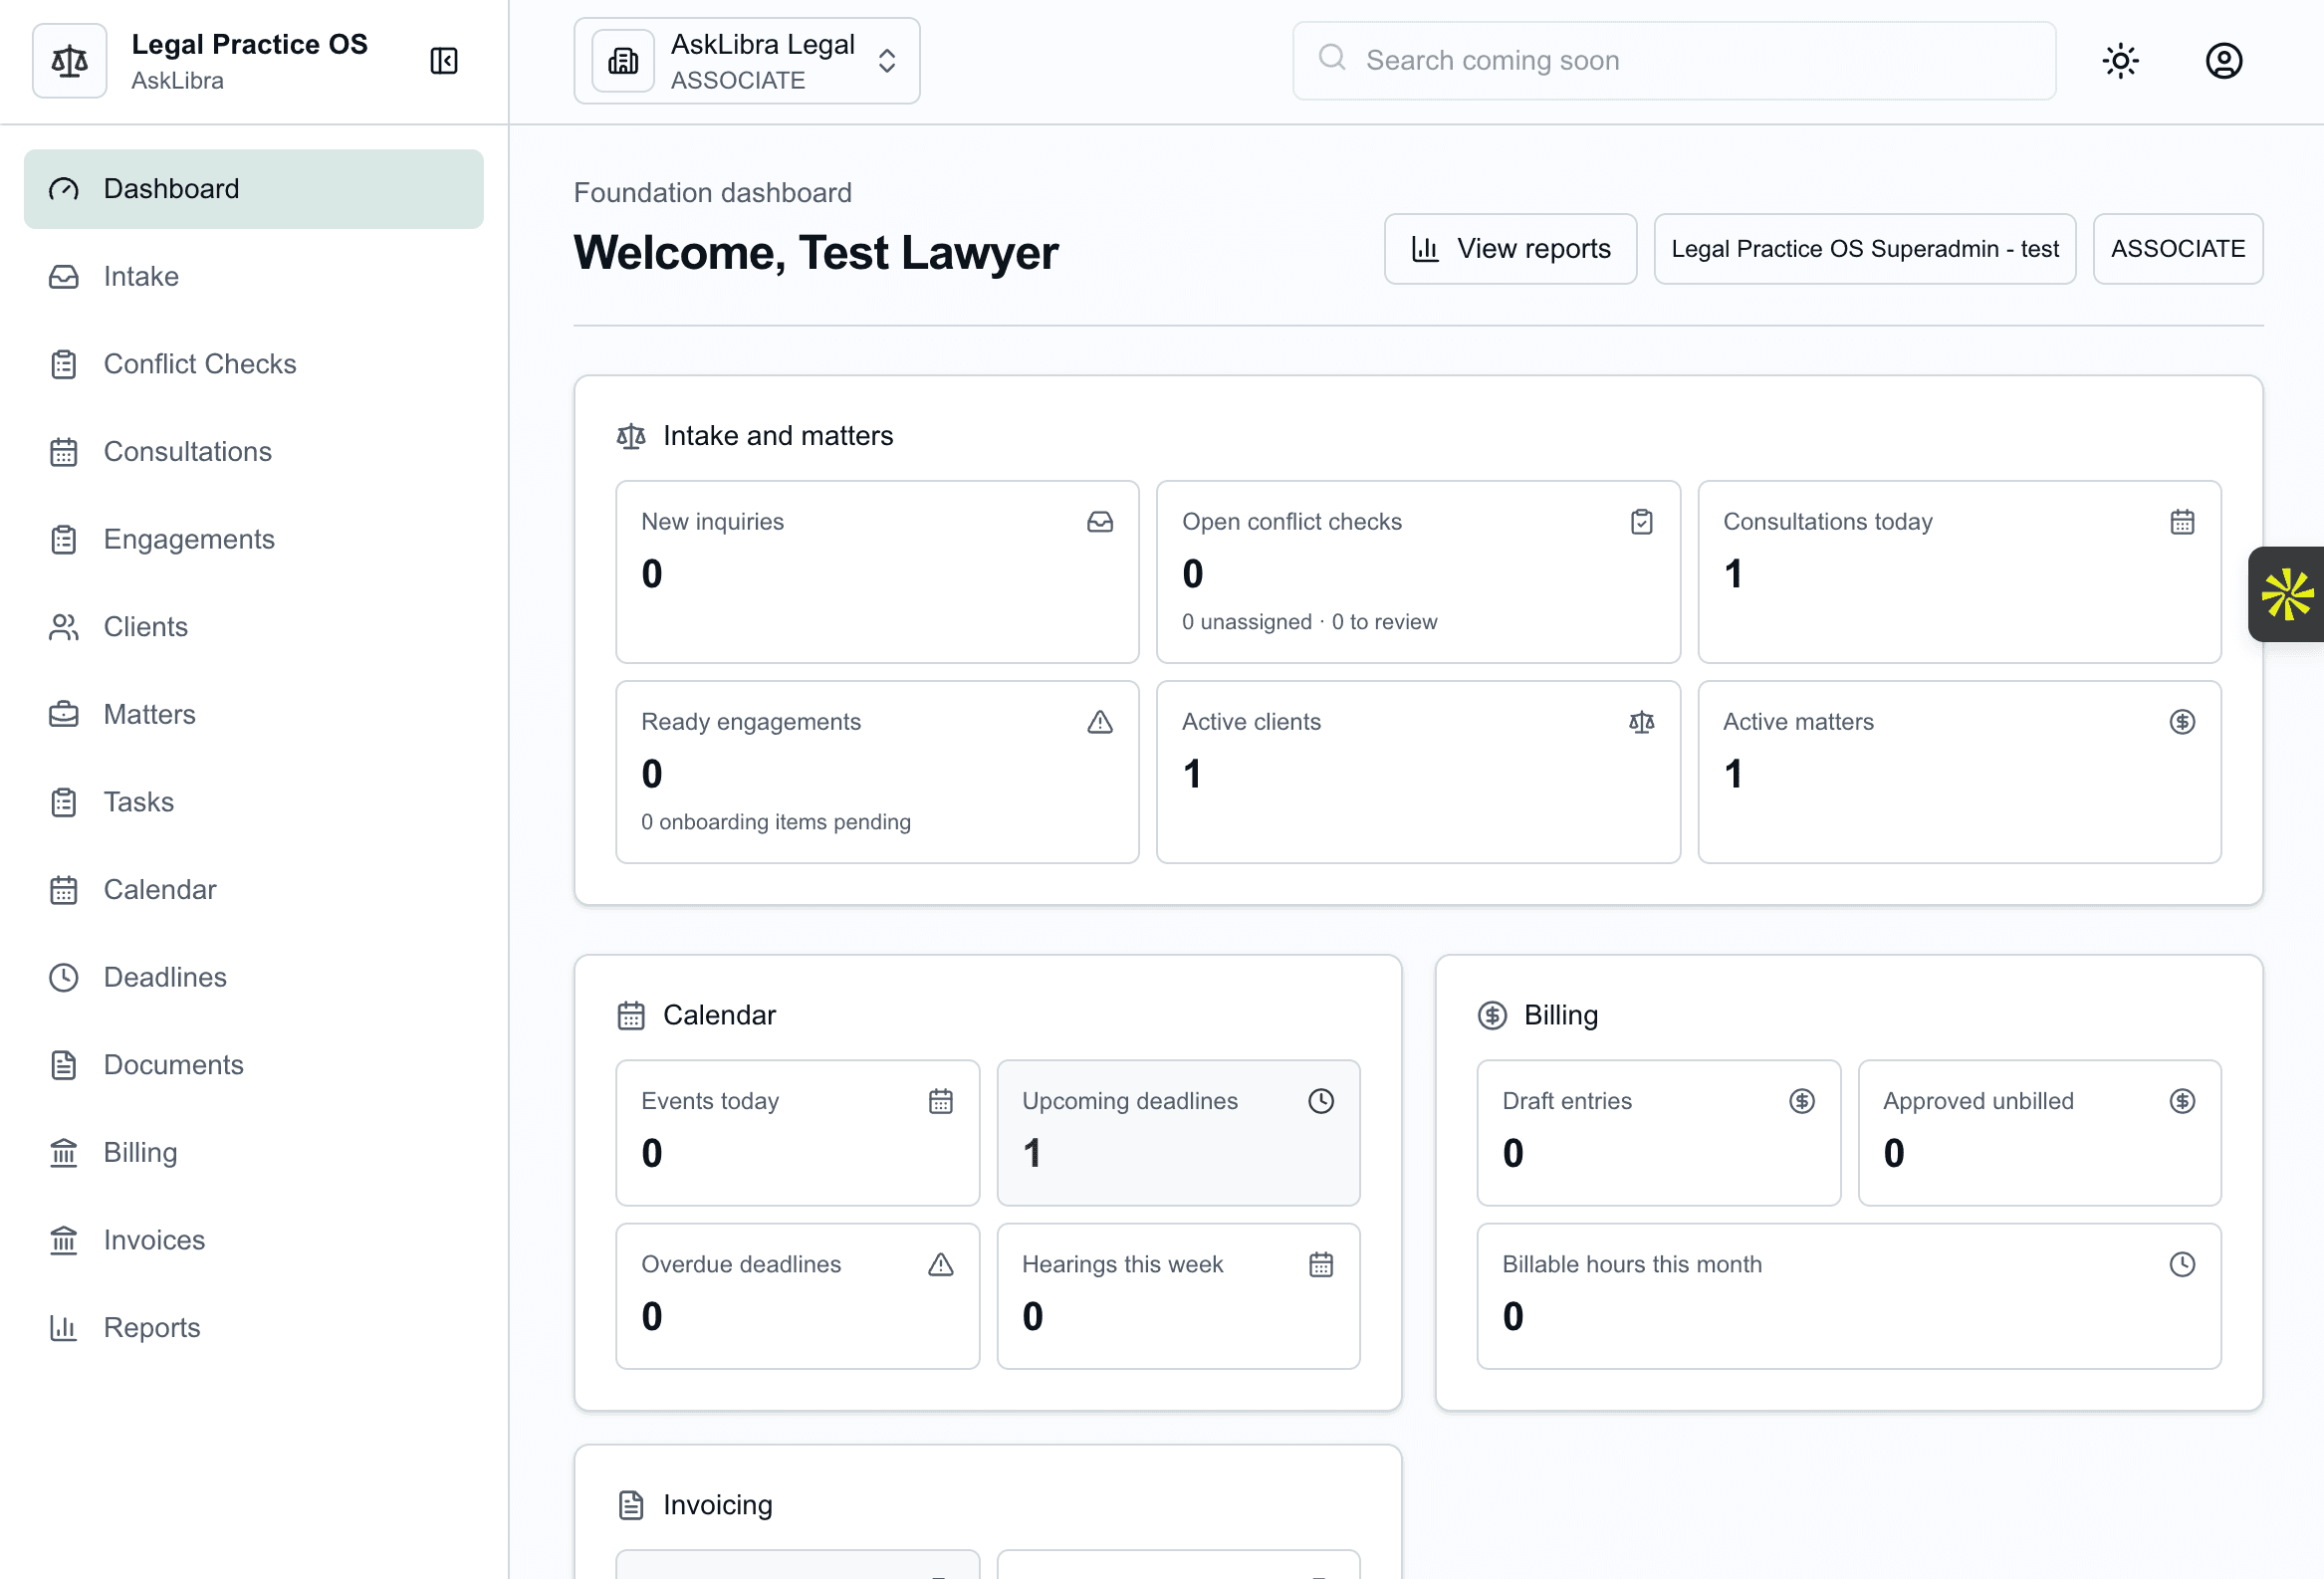Go to Invoices page
The width and height of the screenshot is (2324, 1579).
[x=254, y=1240]
